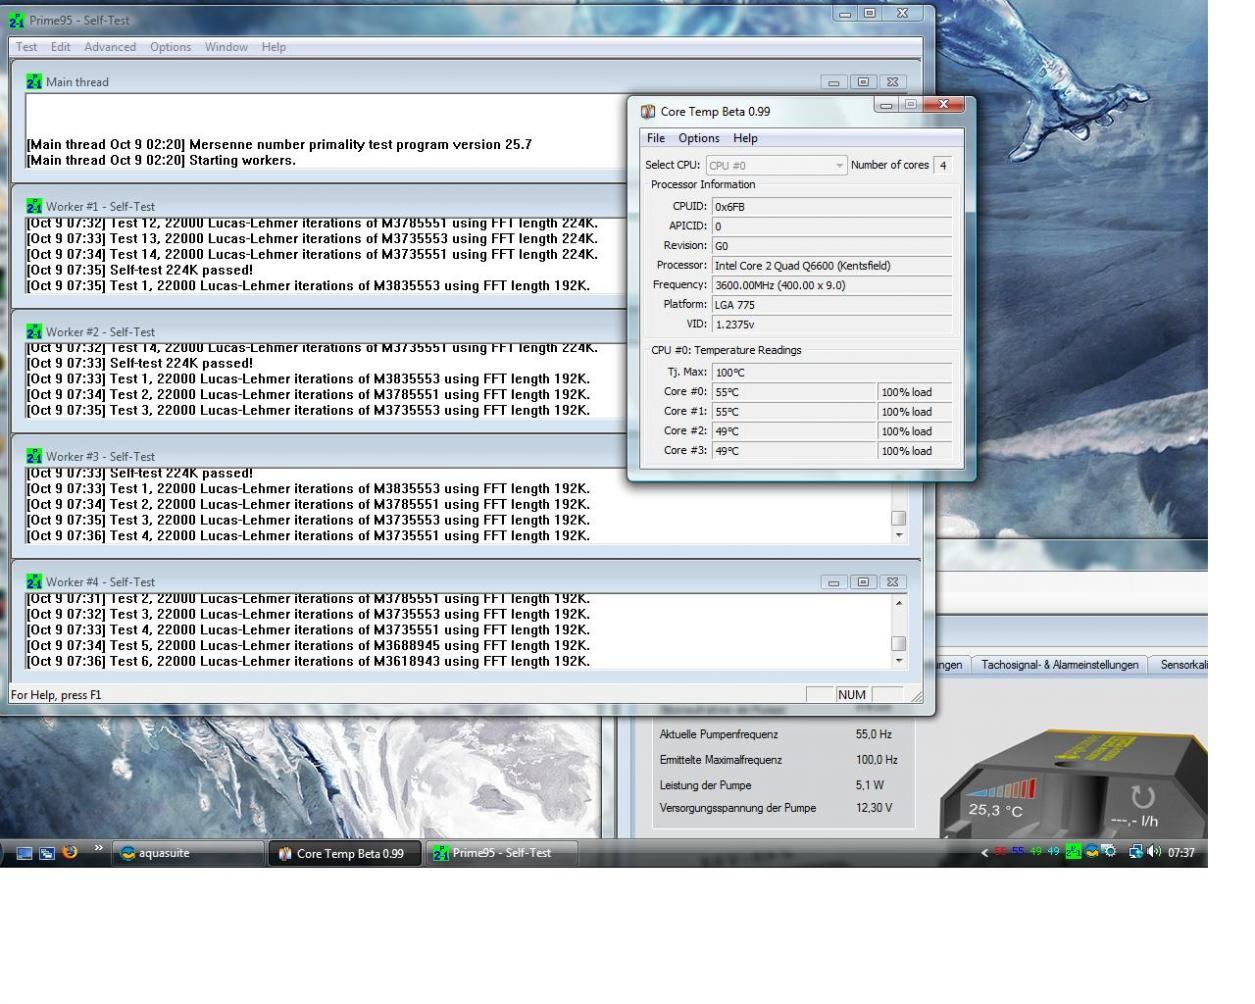Click the Revision field G0
Image resolution: width=1255 pixels, height=1004 pixels.
click(831, 245)
